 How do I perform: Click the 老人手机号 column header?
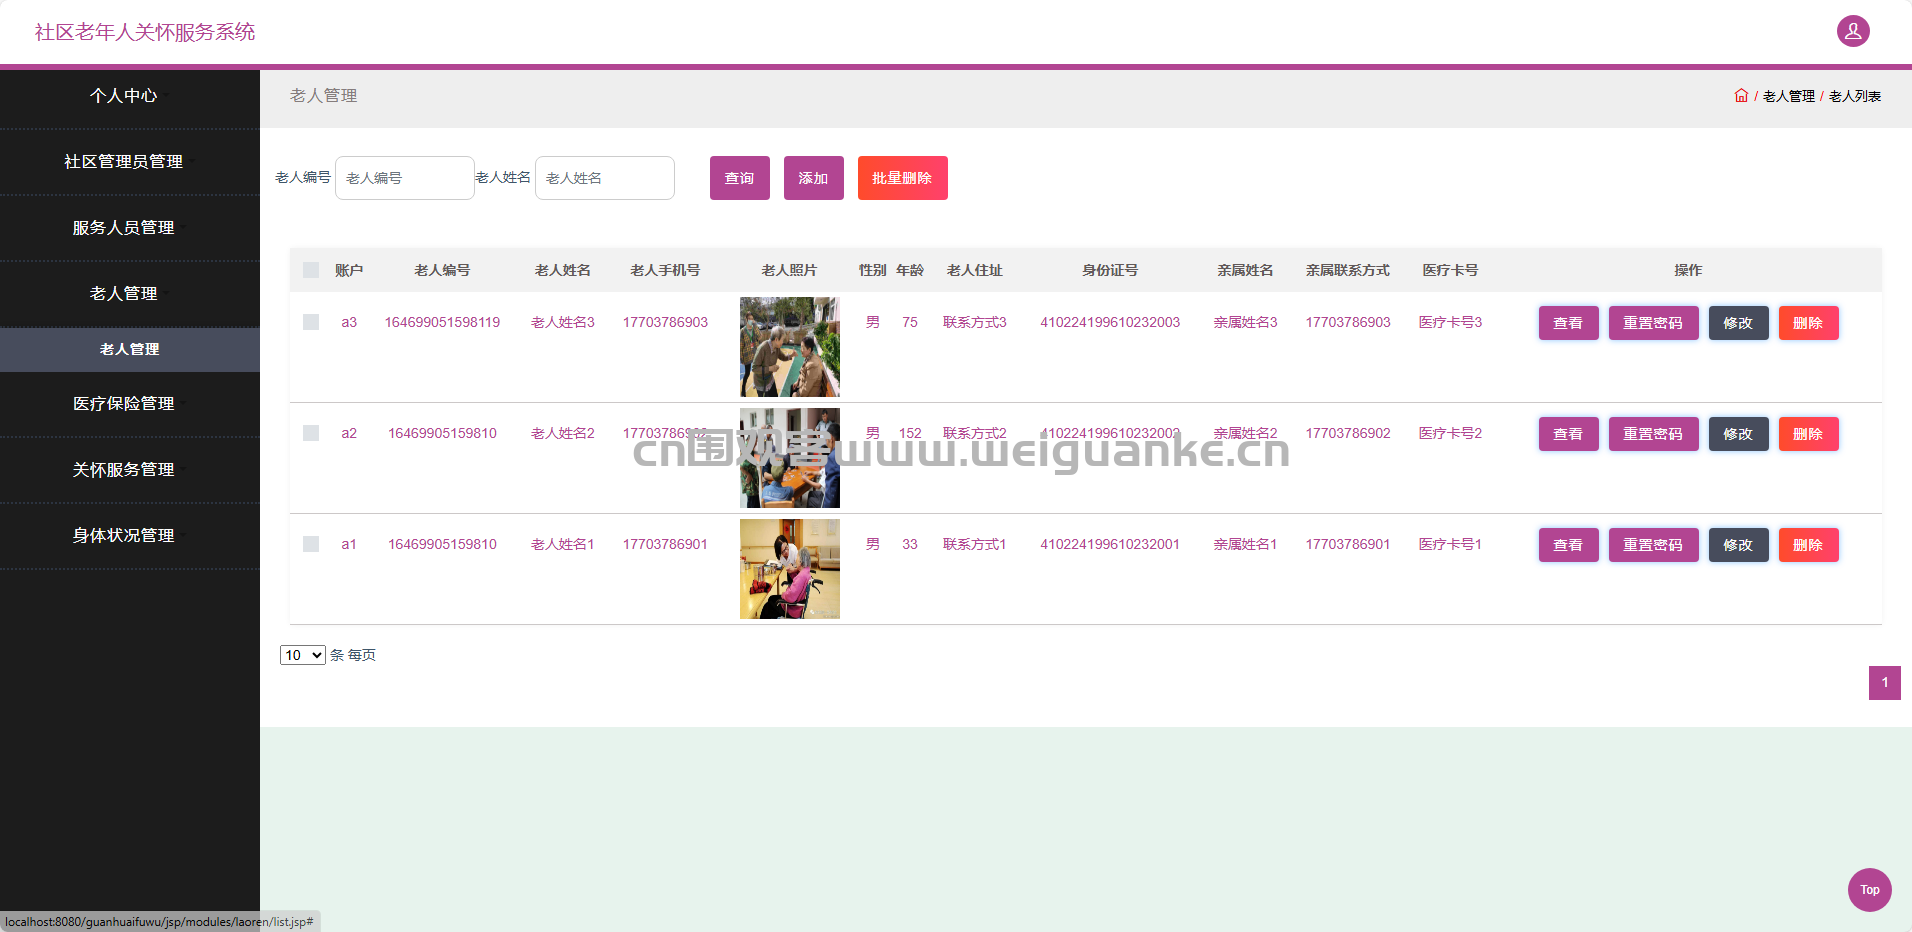(665, 270)
